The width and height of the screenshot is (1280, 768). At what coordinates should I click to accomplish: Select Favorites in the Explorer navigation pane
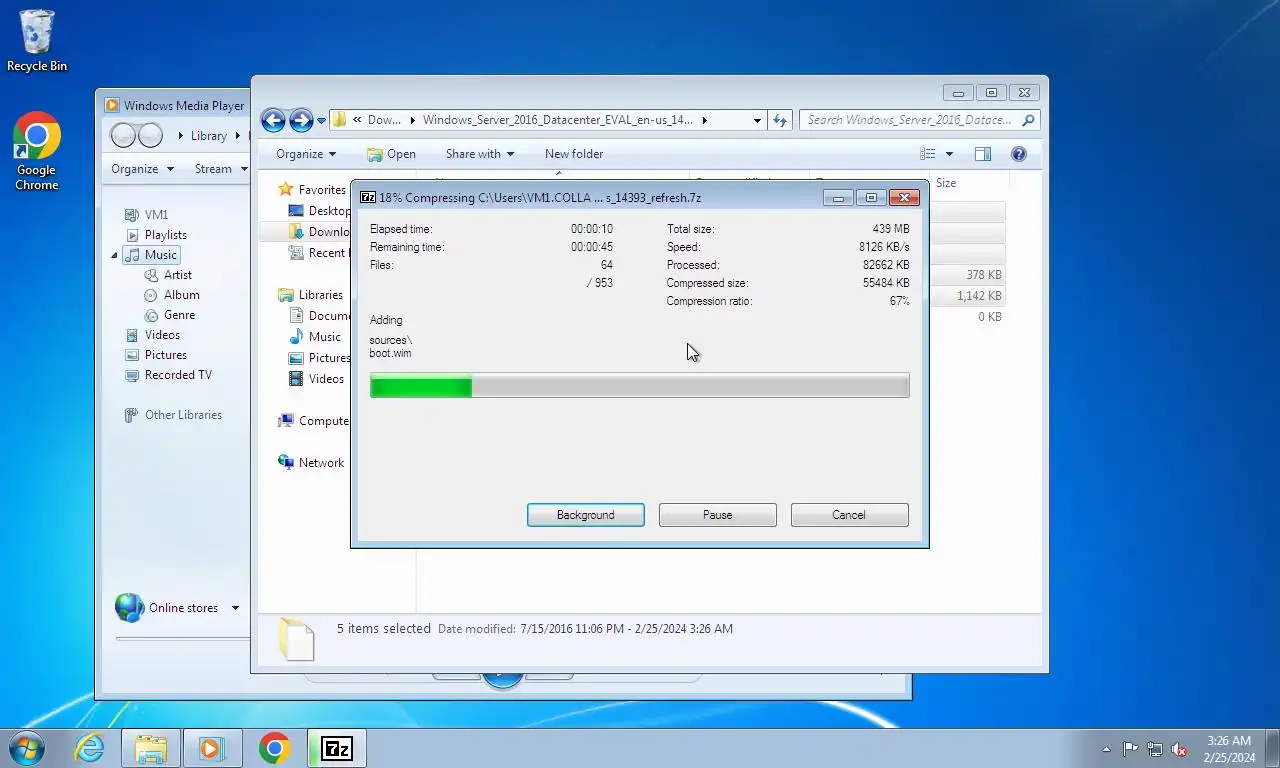(312, 190)
